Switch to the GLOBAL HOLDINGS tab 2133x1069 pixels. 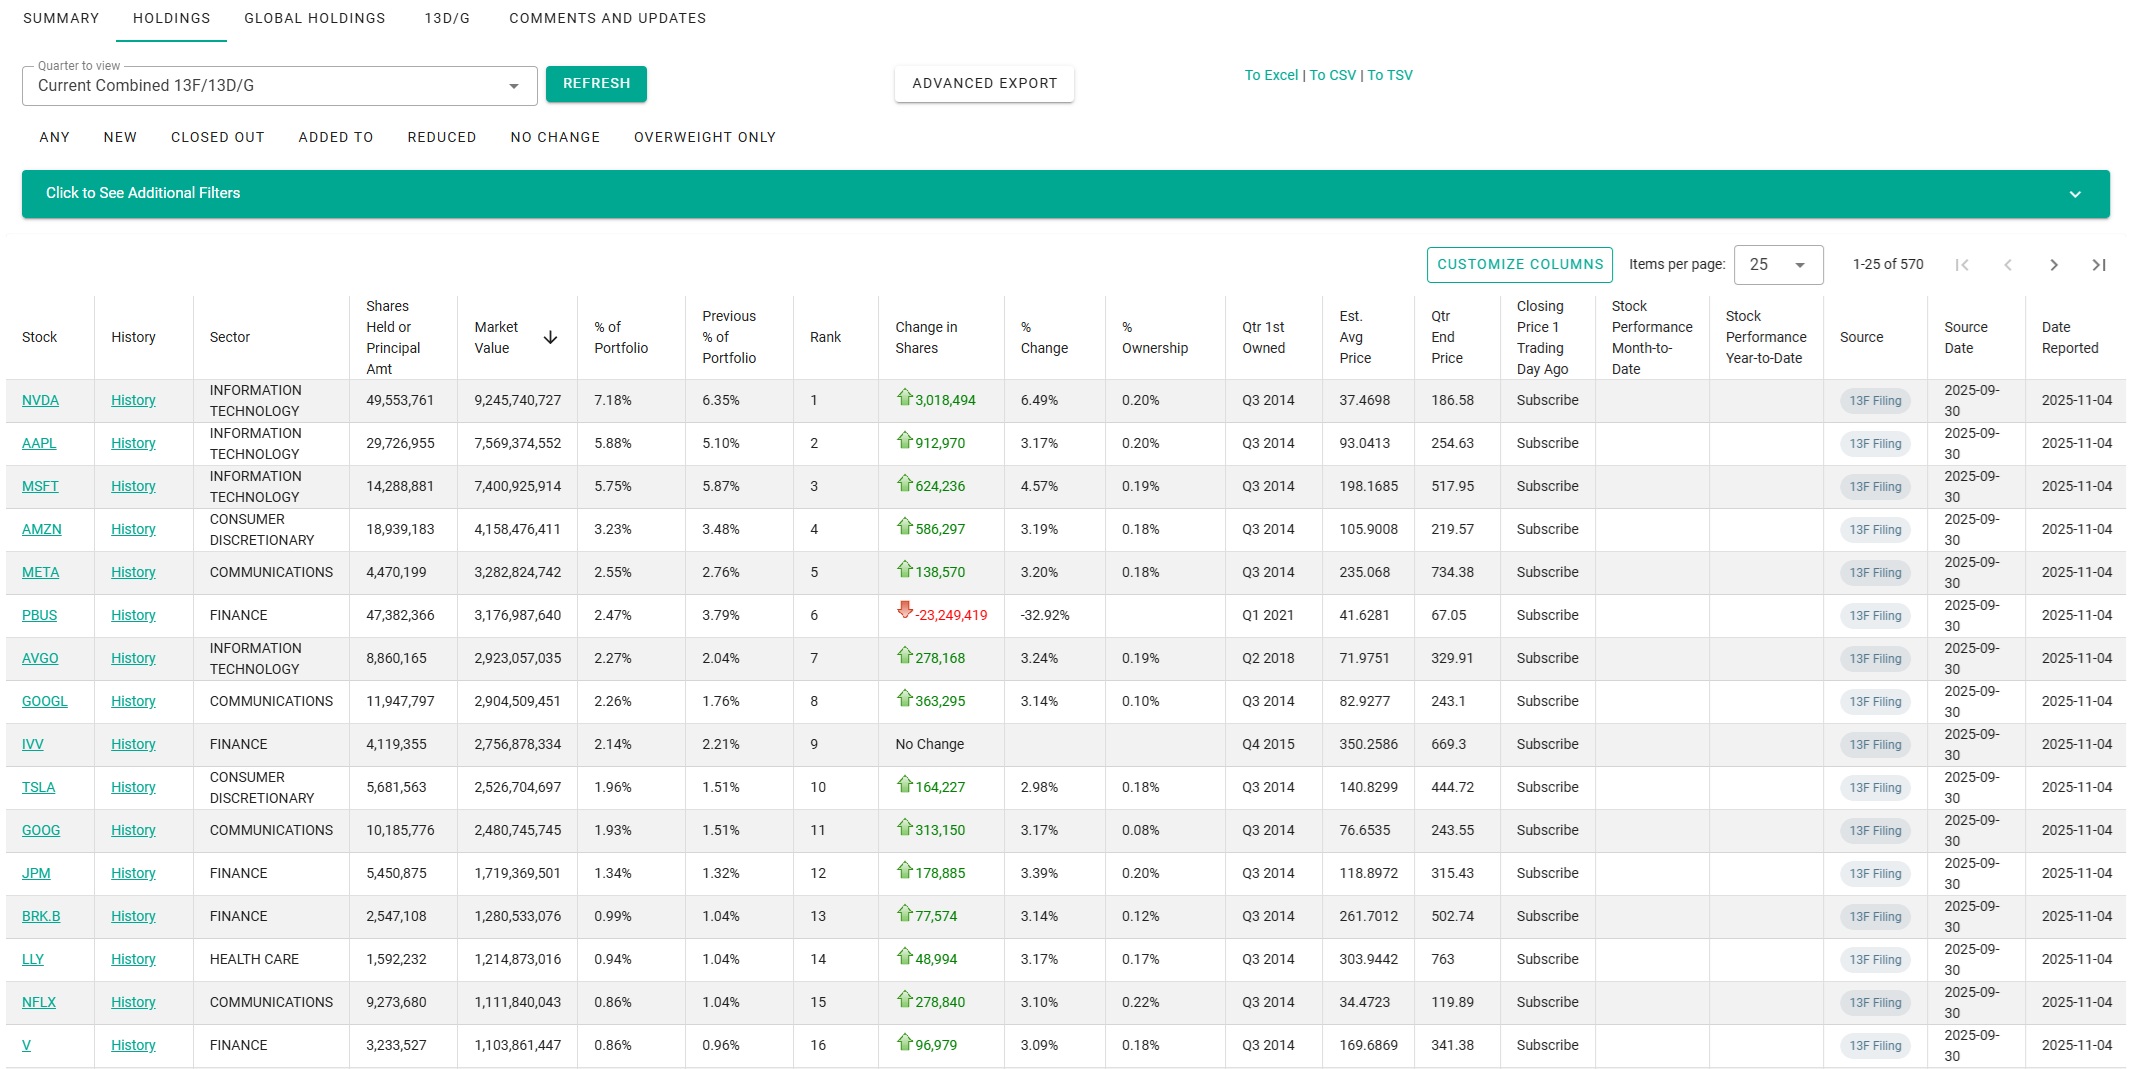coord(314,18)
